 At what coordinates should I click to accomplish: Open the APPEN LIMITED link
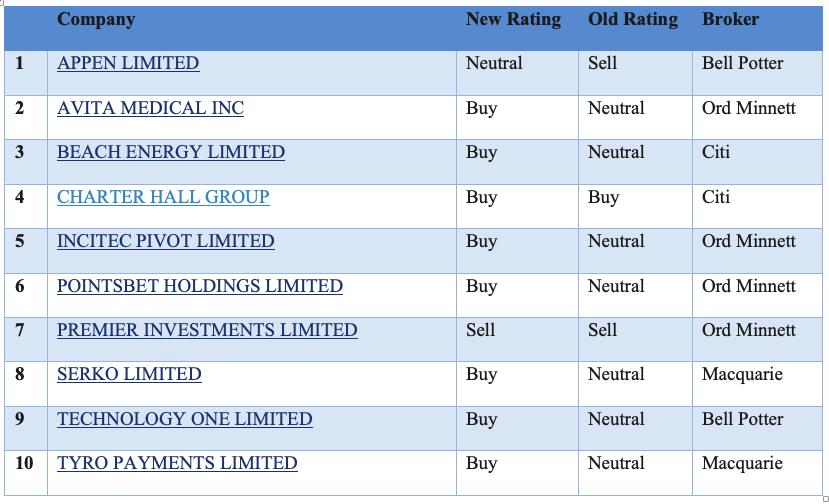(128, 63)
